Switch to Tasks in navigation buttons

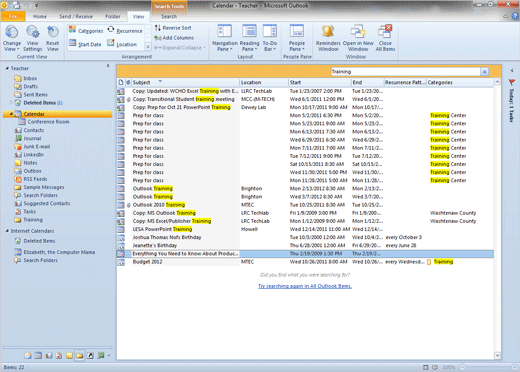click(59, 356)
